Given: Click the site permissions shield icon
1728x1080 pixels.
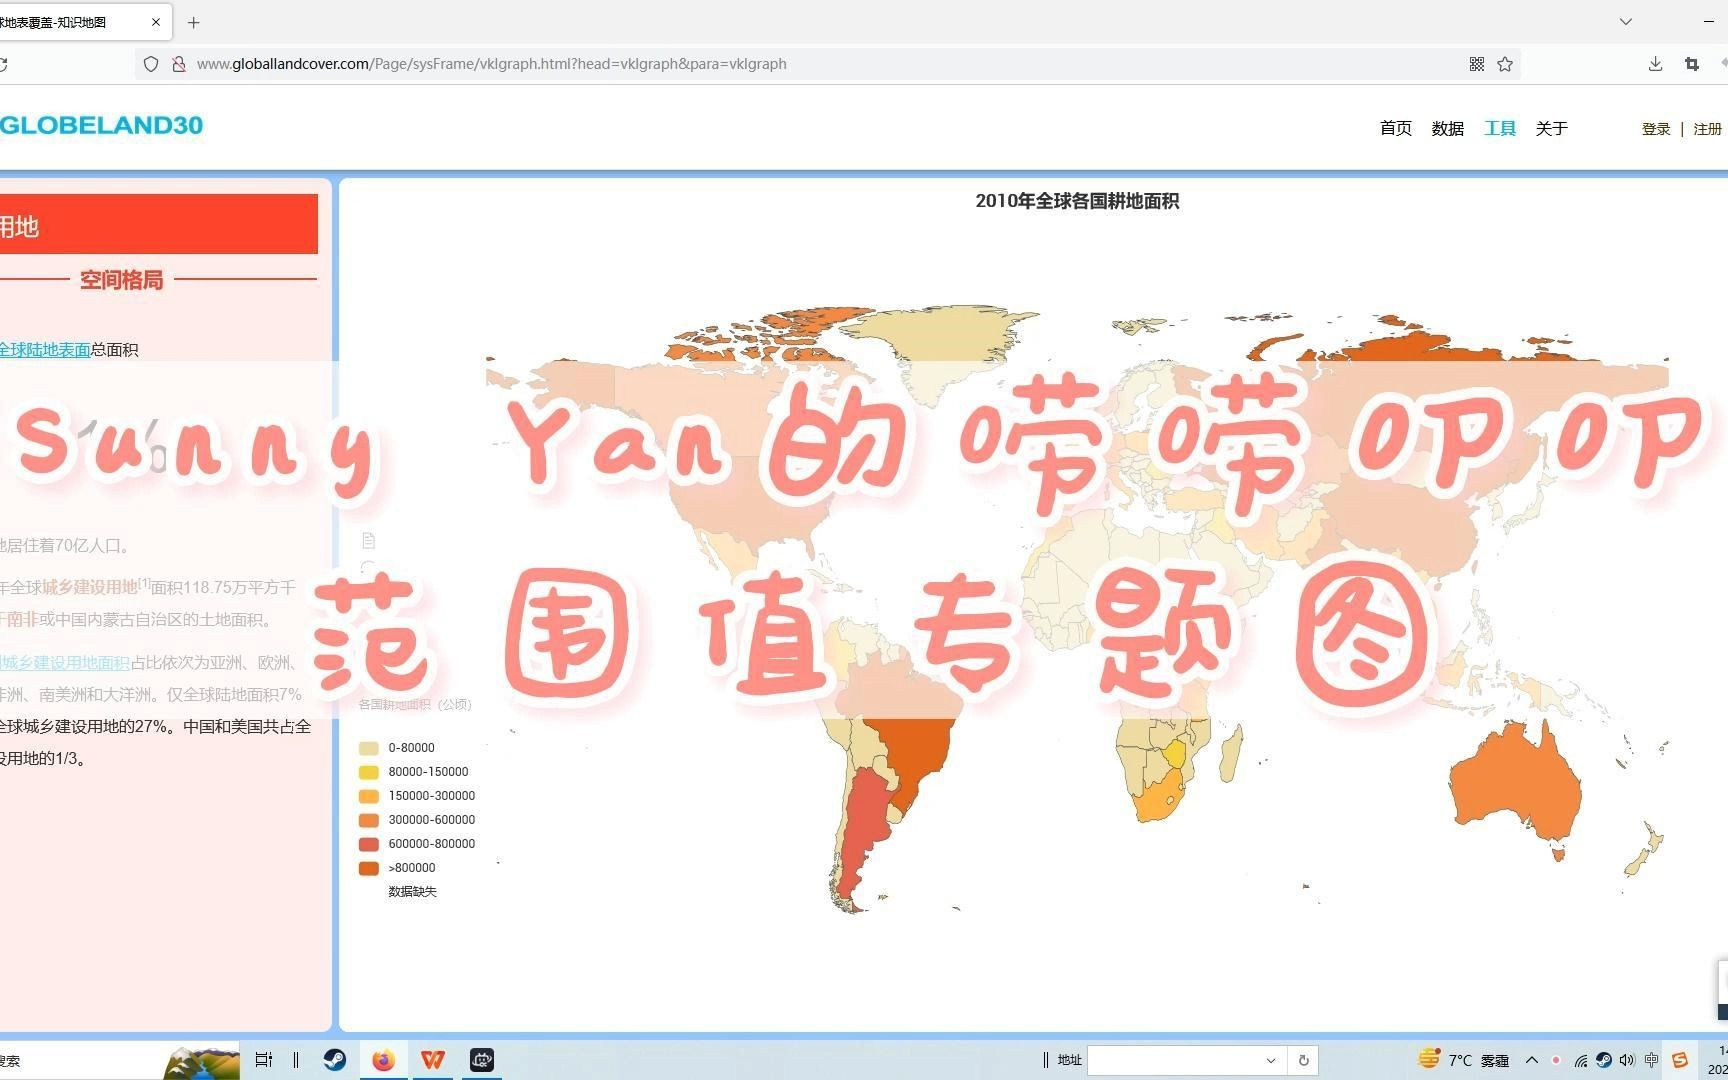Looking at the screenshot, I should (x=151, y=63).
